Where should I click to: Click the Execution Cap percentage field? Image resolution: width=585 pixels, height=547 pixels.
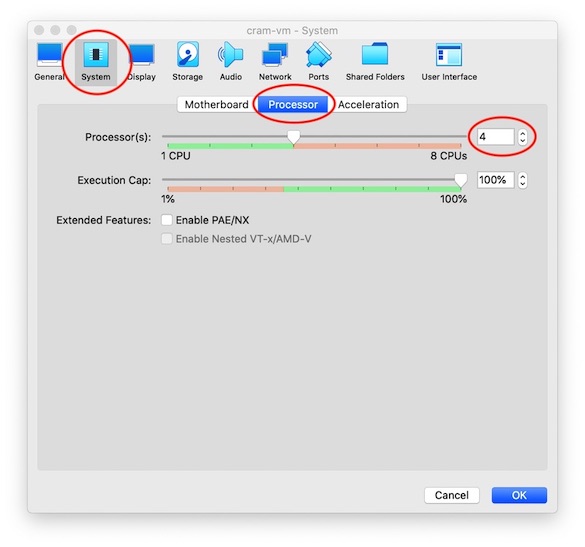click(x=495, y=180)
